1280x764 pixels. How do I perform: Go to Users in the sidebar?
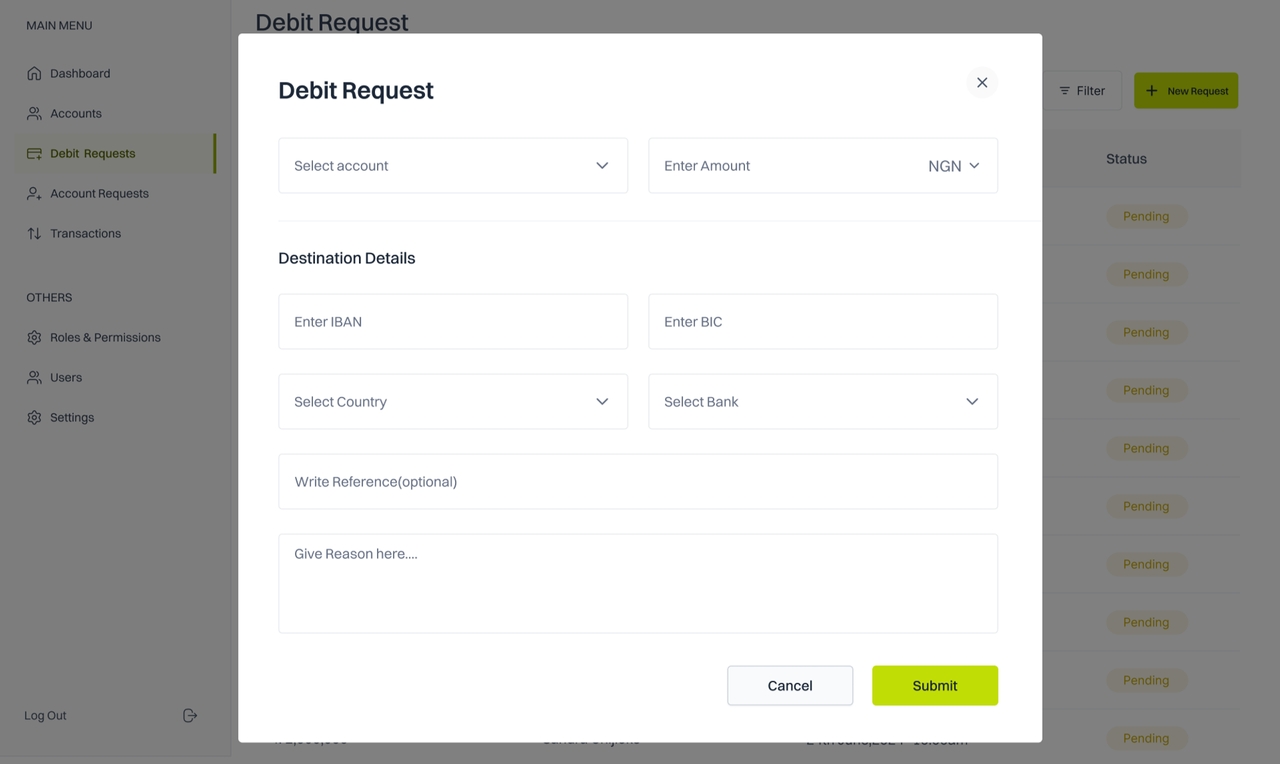[66, 377]
